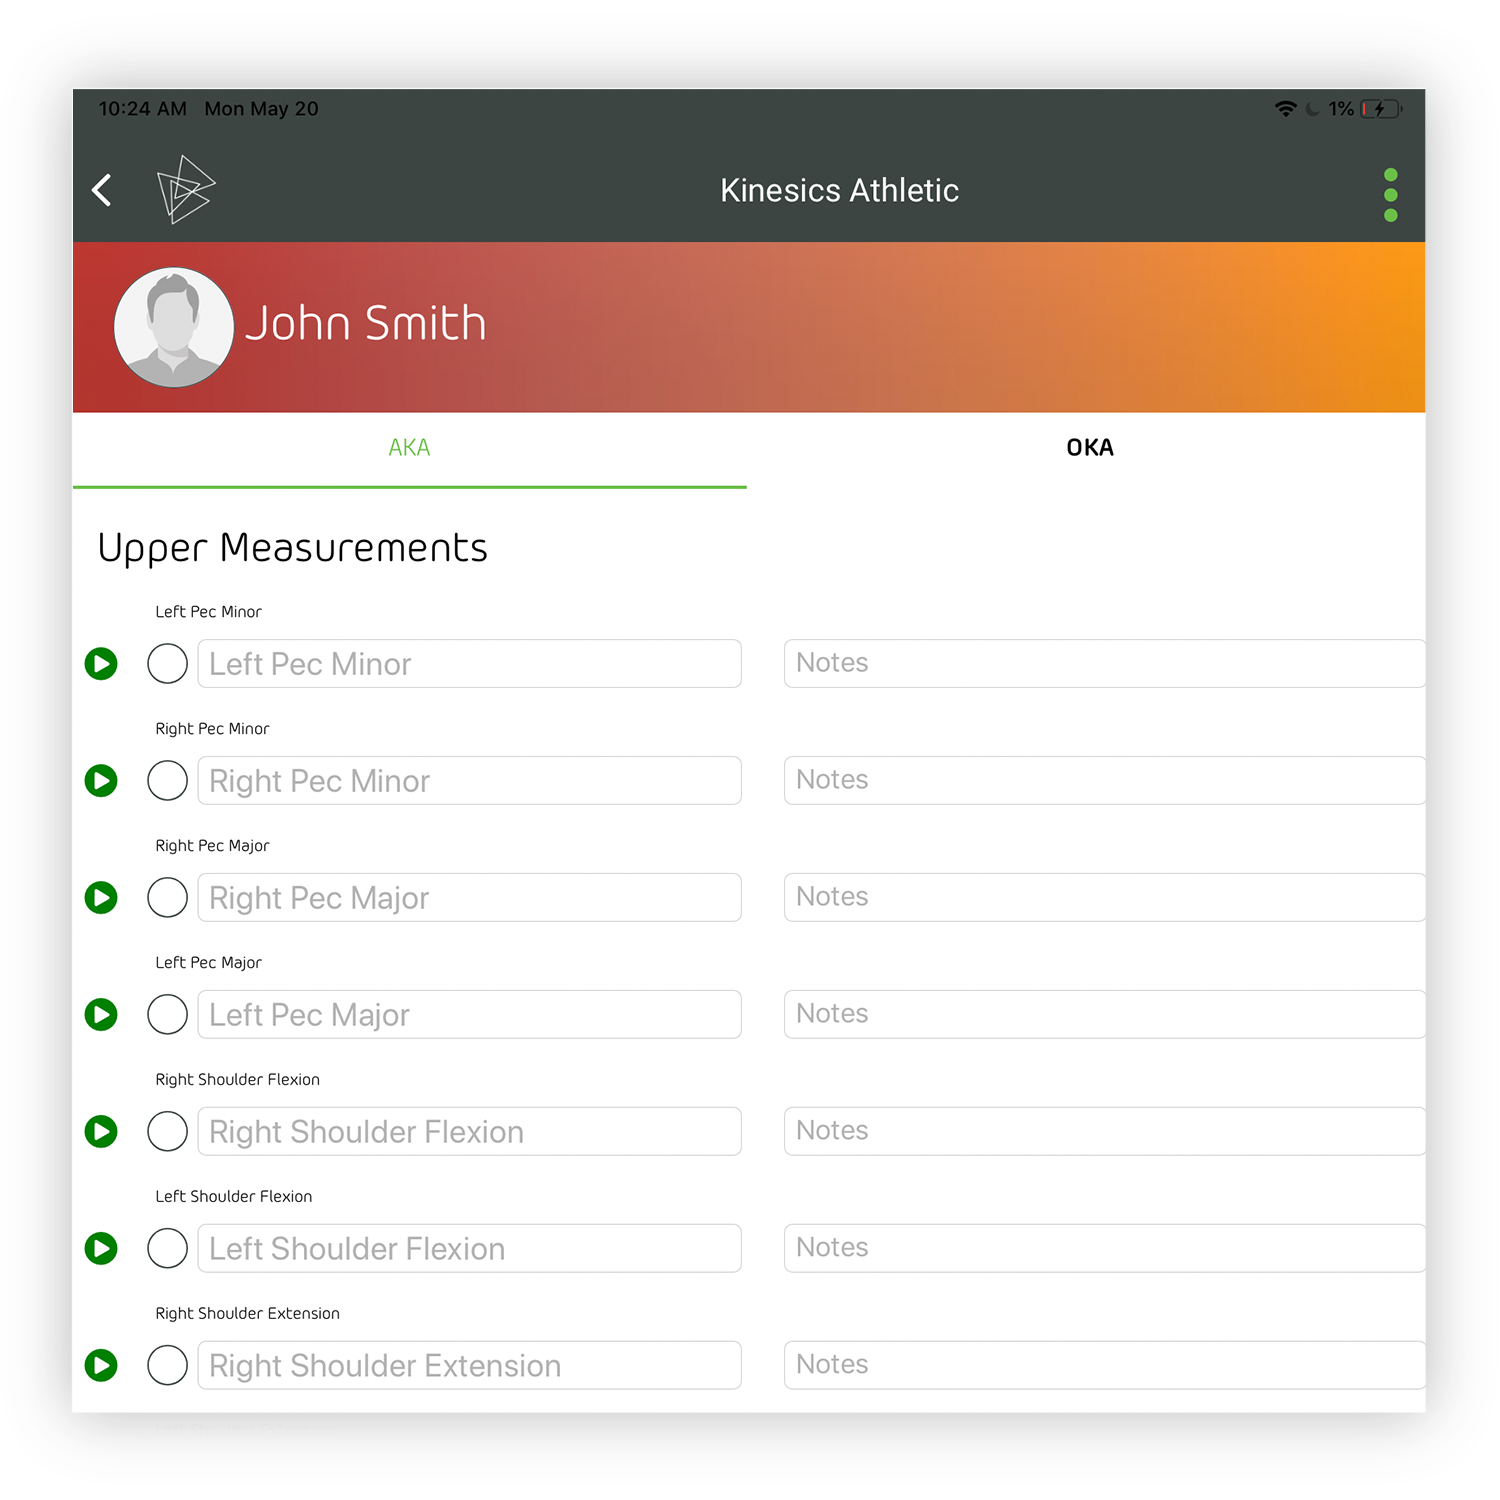Tap the Do Not Disturb moon icon
Image resolution: width=1500 pixels, height=1500 pixels.
pyautogui.click(x=1313, y=109)
